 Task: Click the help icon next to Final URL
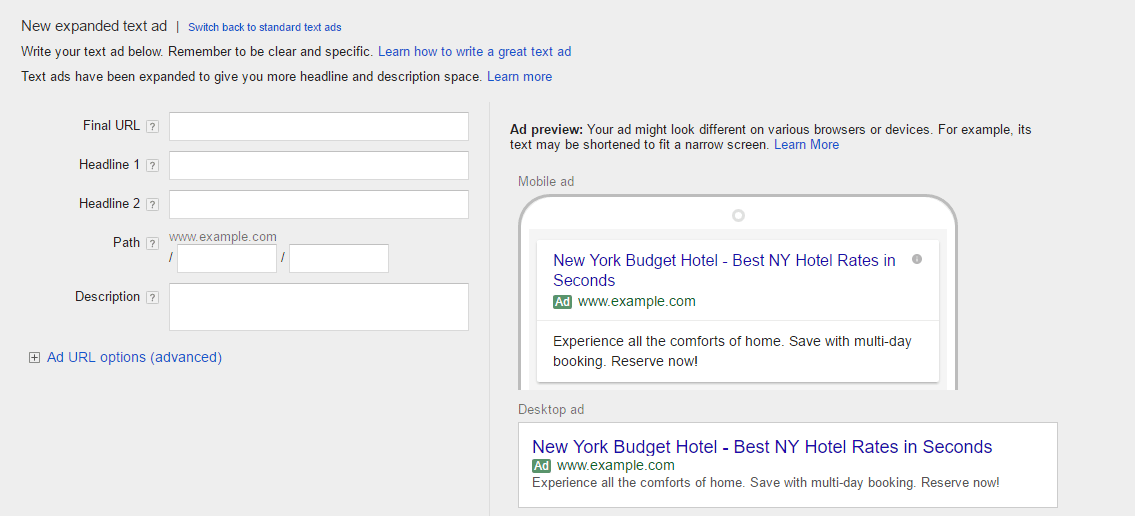[x=152, y=127]
